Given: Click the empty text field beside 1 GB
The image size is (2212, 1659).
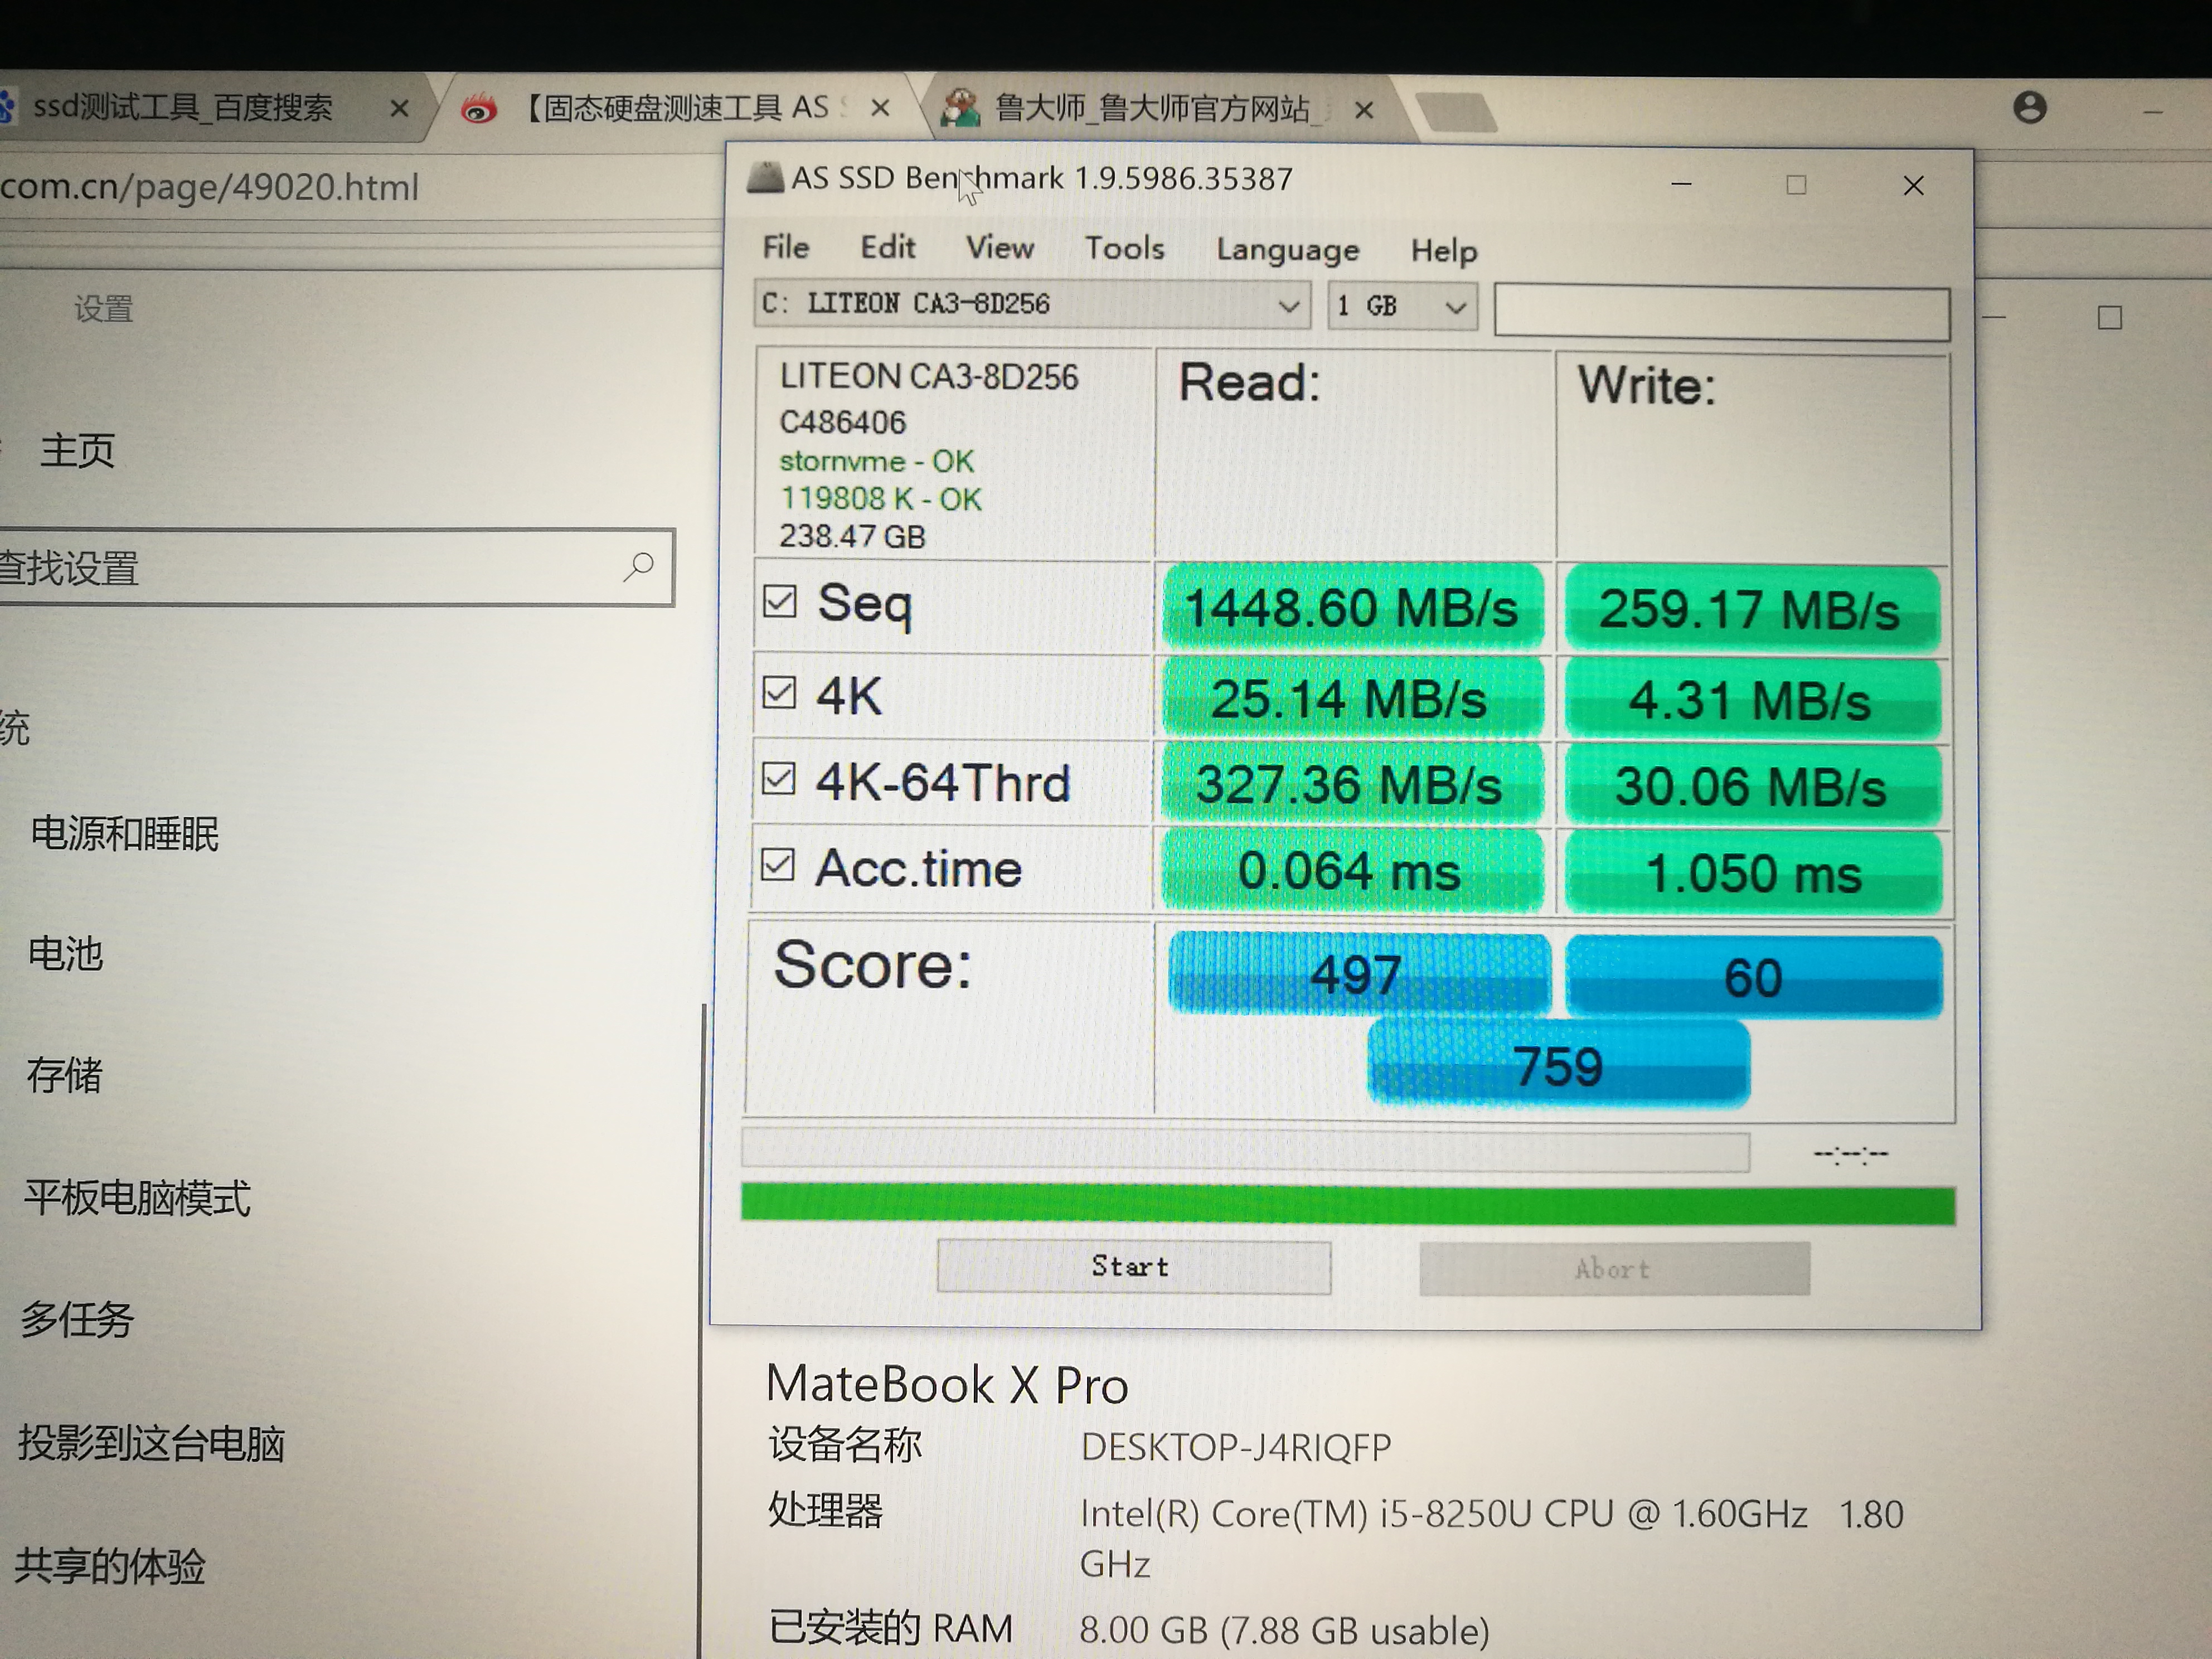Looking at the screenshot, I should (1721, 313).
